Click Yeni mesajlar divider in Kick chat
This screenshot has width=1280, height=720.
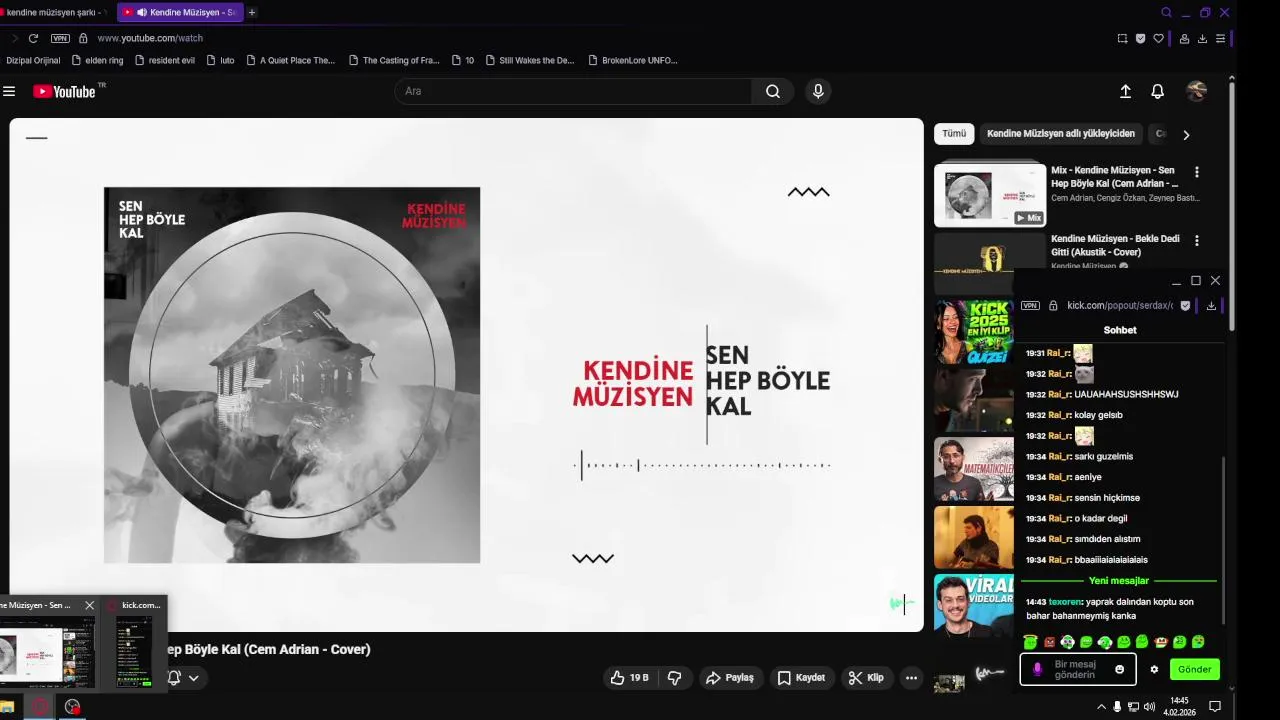coord(1119,581)
